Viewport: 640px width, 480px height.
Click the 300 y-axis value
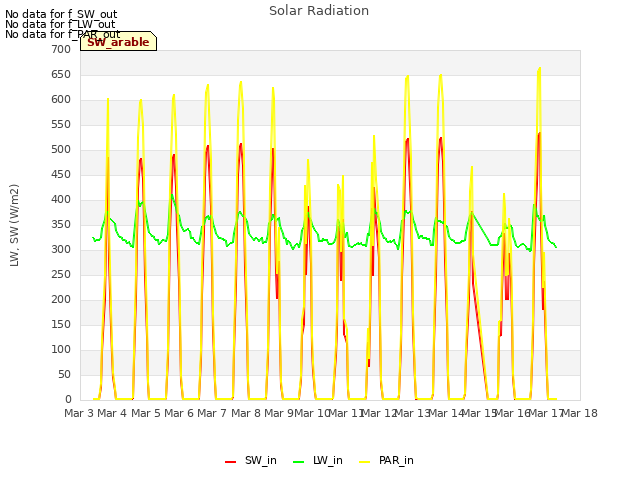pos(61,250)
